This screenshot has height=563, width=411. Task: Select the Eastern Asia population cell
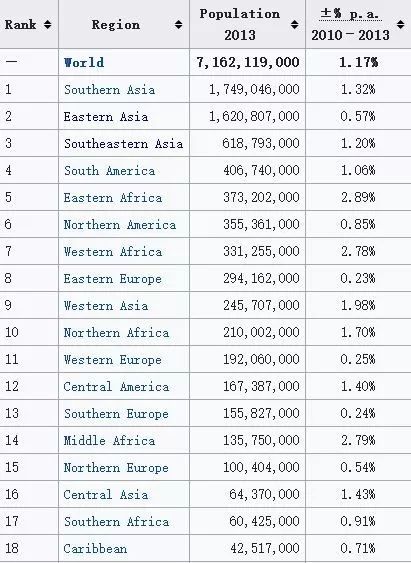248,116
